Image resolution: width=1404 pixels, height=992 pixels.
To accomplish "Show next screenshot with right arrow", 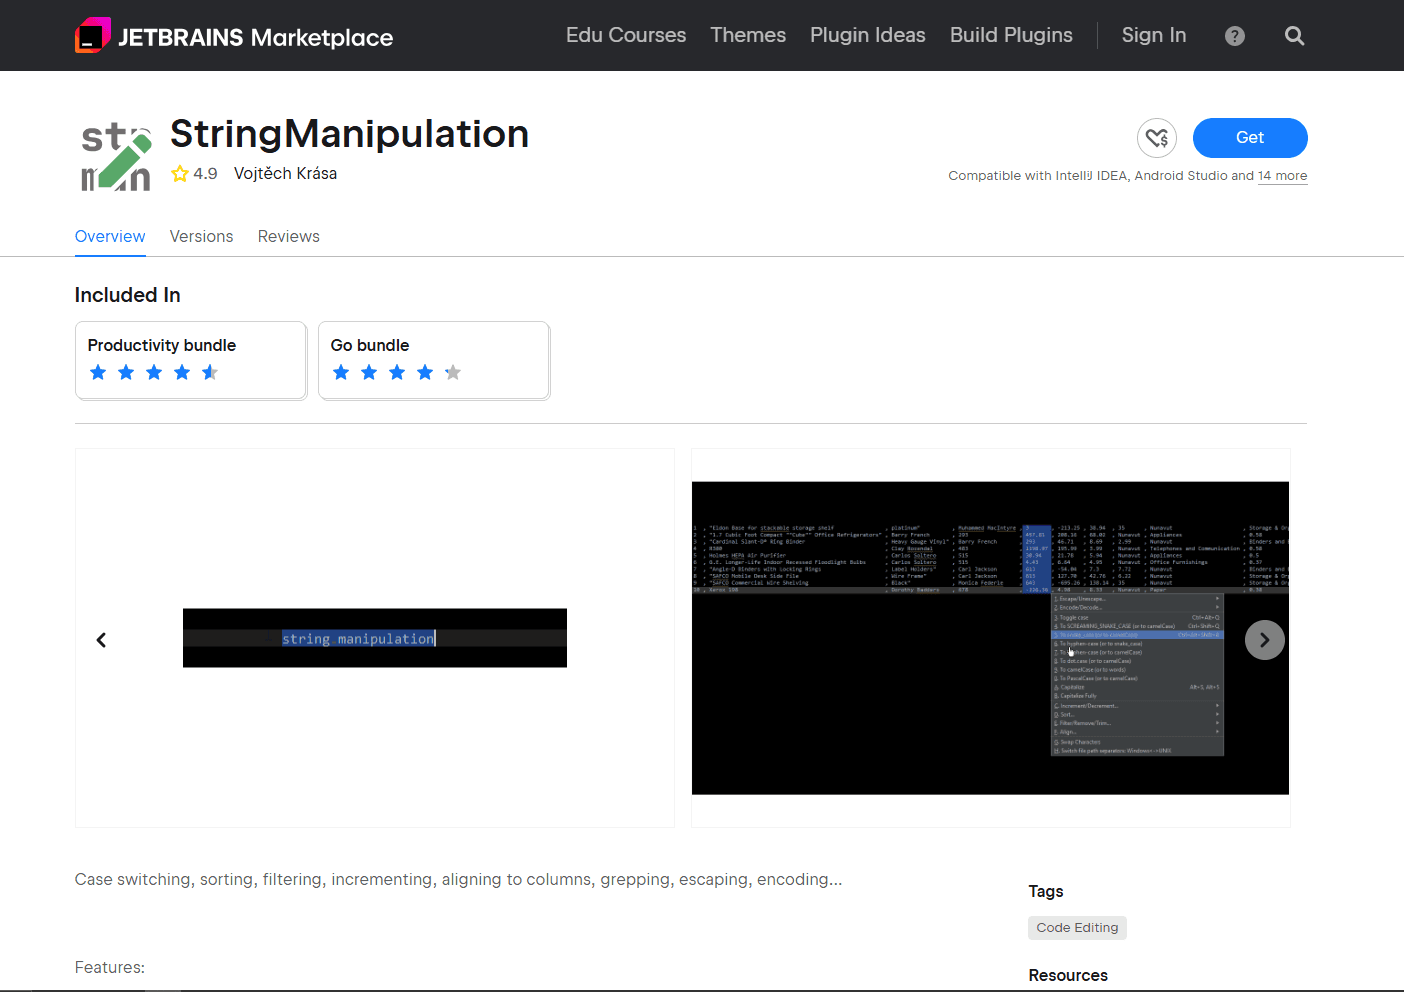I will tap(1265, 640).
